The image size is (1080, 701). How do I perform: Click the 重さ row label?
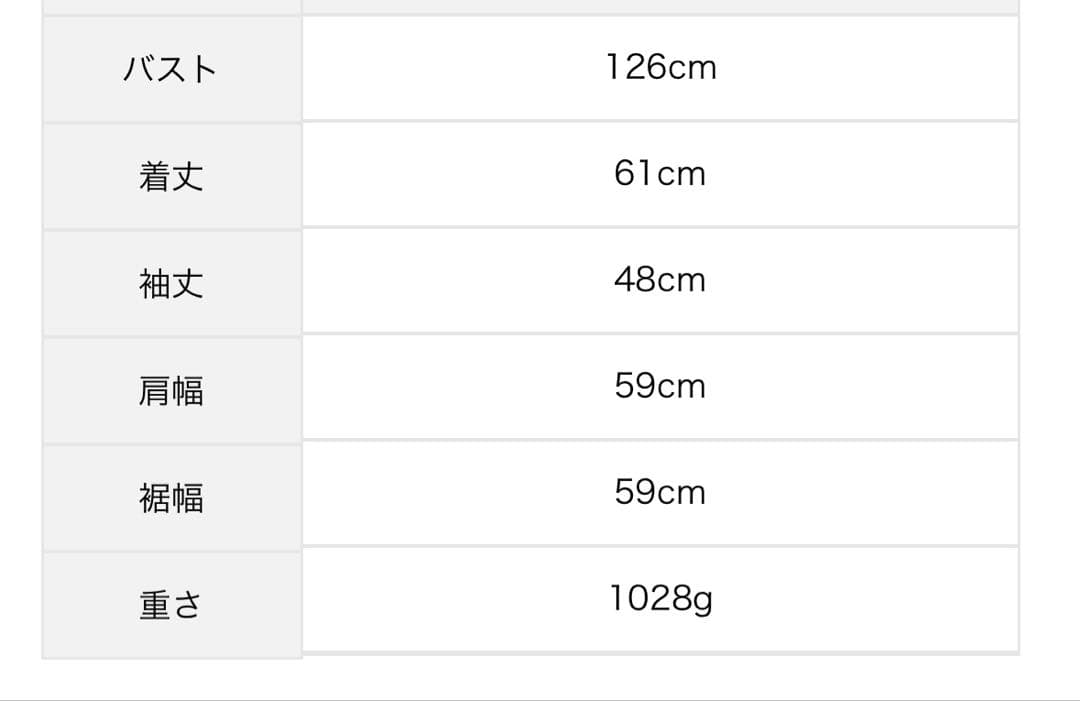pyautogui.click(x=171, y=605)
